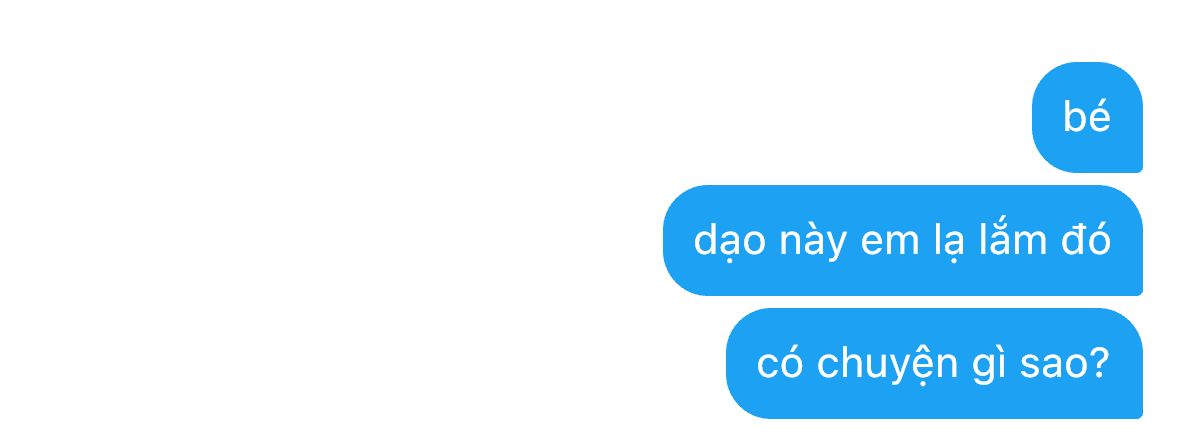Click the blue padding right of "đó"
This screenshot has width=1179, height=441.
pos(1127,240)
